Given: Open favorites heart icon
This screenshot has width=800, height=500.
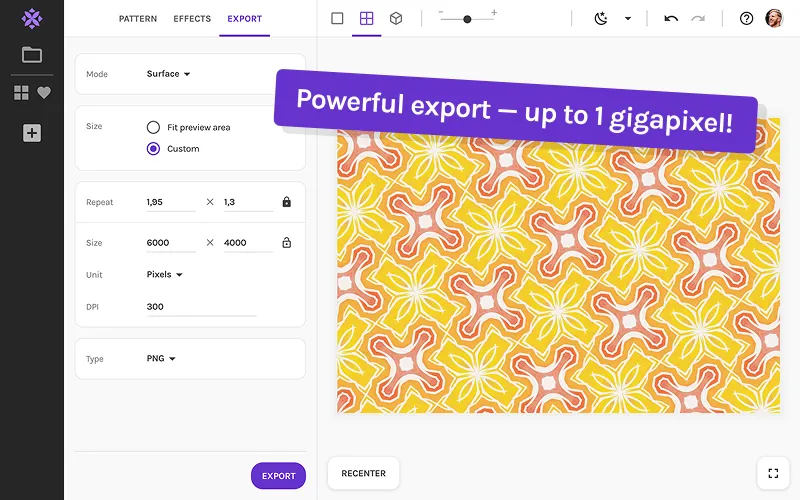Looking at the screenshot, I should point(44,93).
